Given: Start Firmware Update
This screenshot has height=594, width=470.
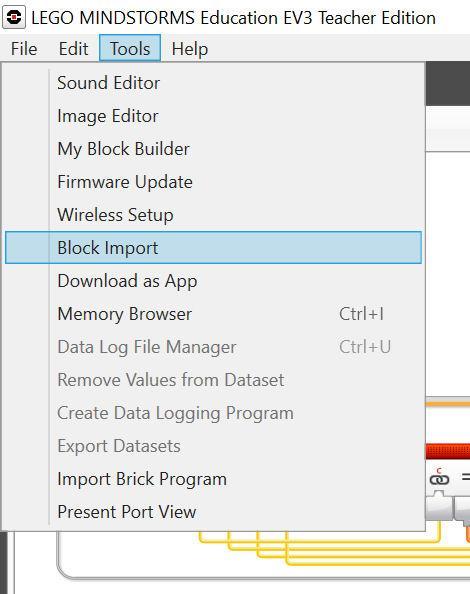Looking at the screenshot, I should [213, 182].
